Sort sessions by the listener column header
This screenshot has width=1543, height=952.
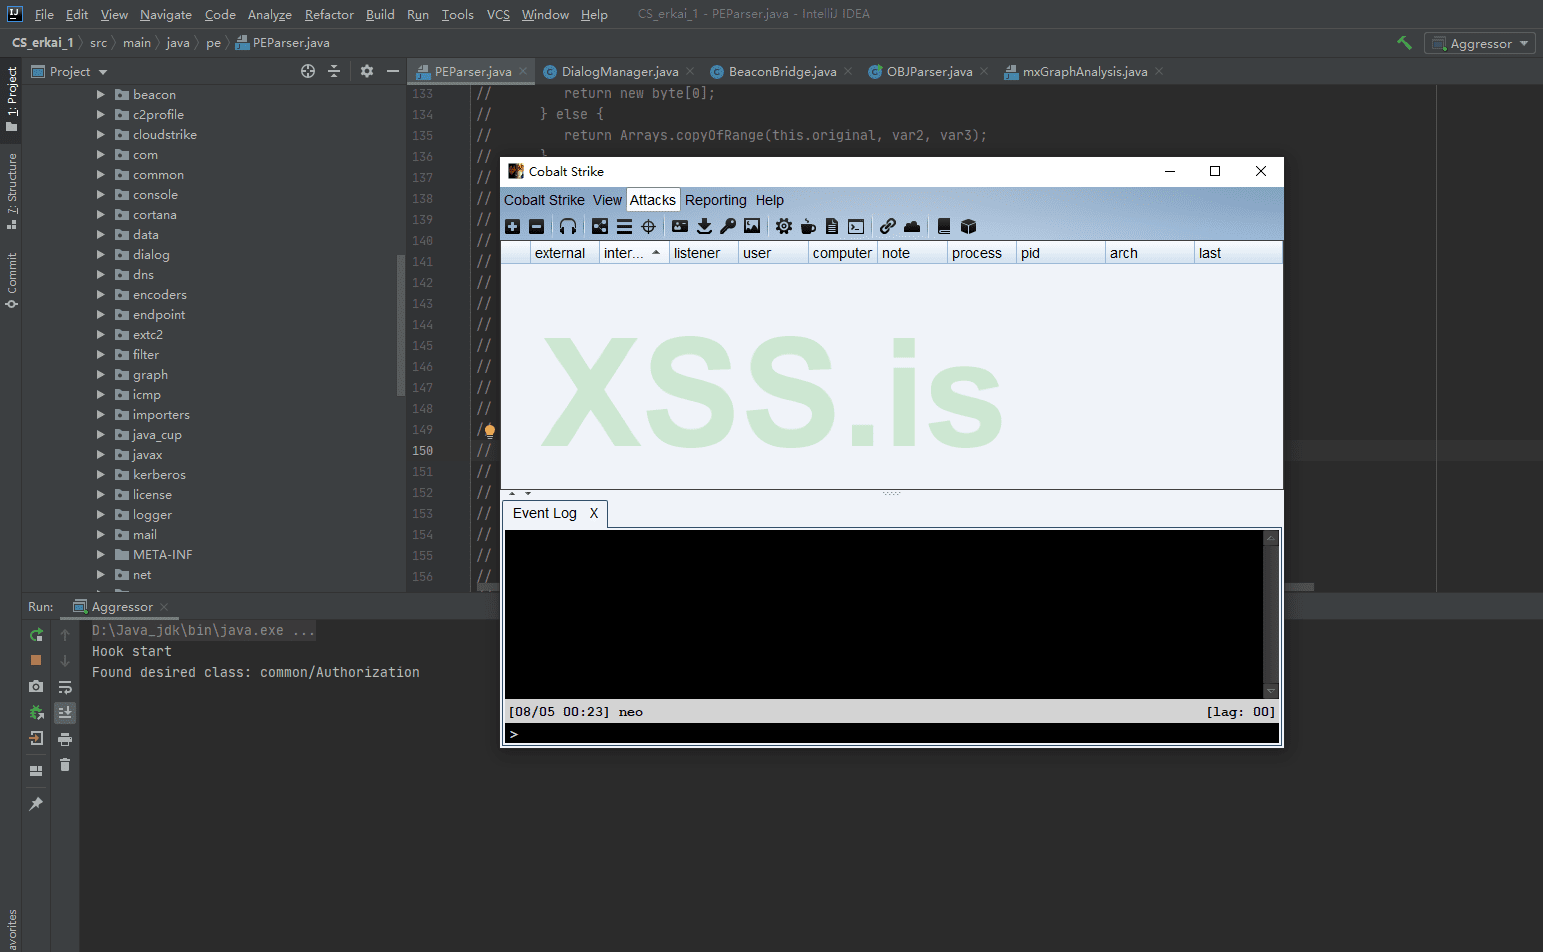pos(704,253)
